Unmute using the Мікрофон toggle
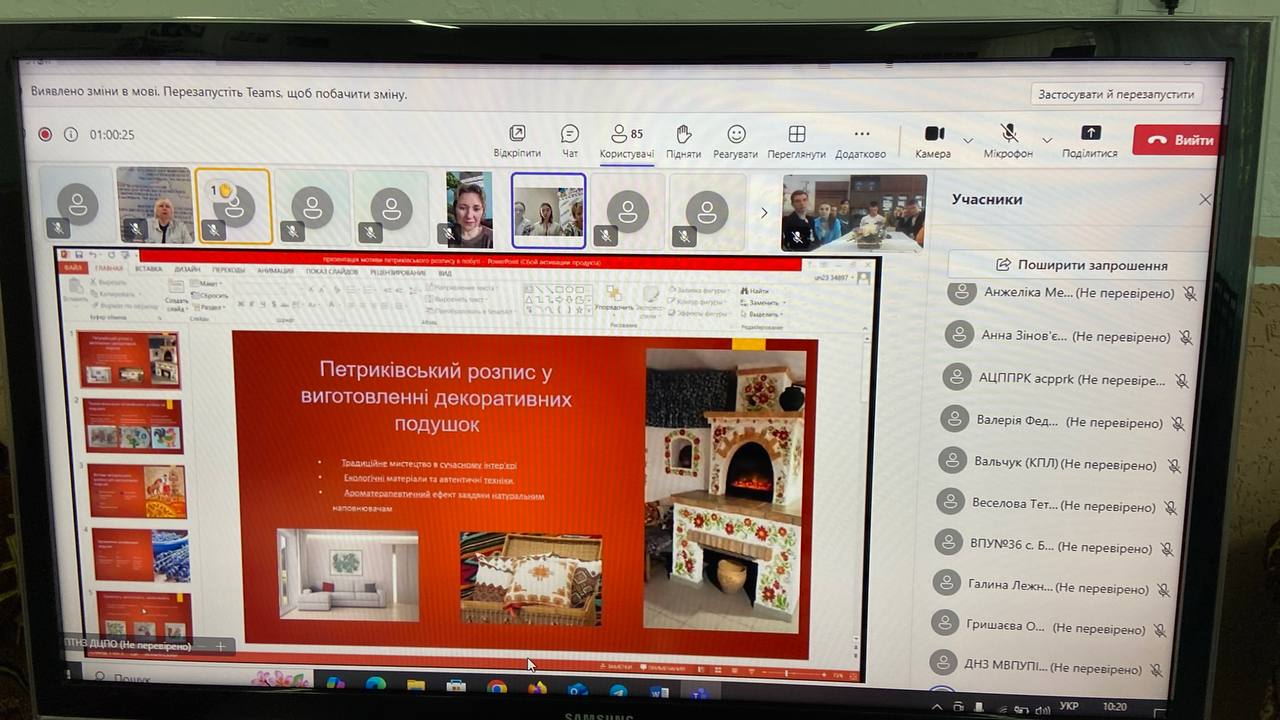This screenshot has width=1280, height=720. point(1009,140)
